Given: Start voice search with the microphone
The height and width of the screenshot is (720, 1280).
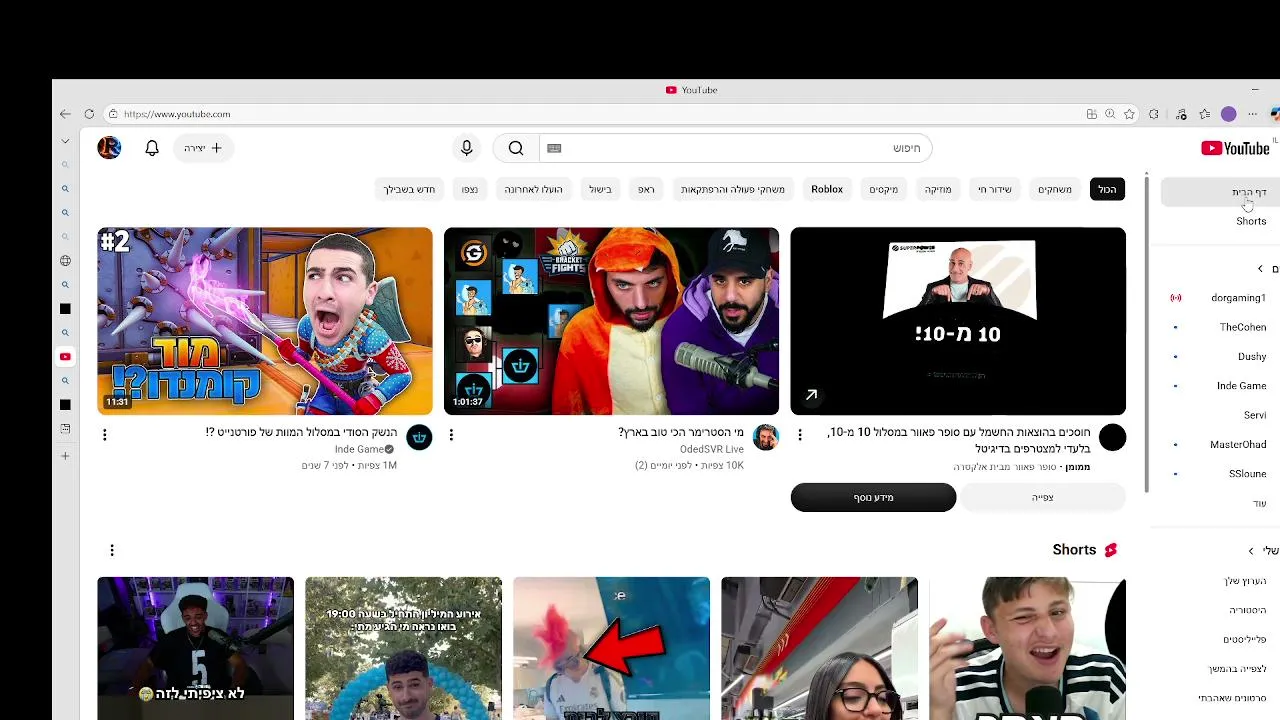Looking at the screenshot, I should 466,148.
